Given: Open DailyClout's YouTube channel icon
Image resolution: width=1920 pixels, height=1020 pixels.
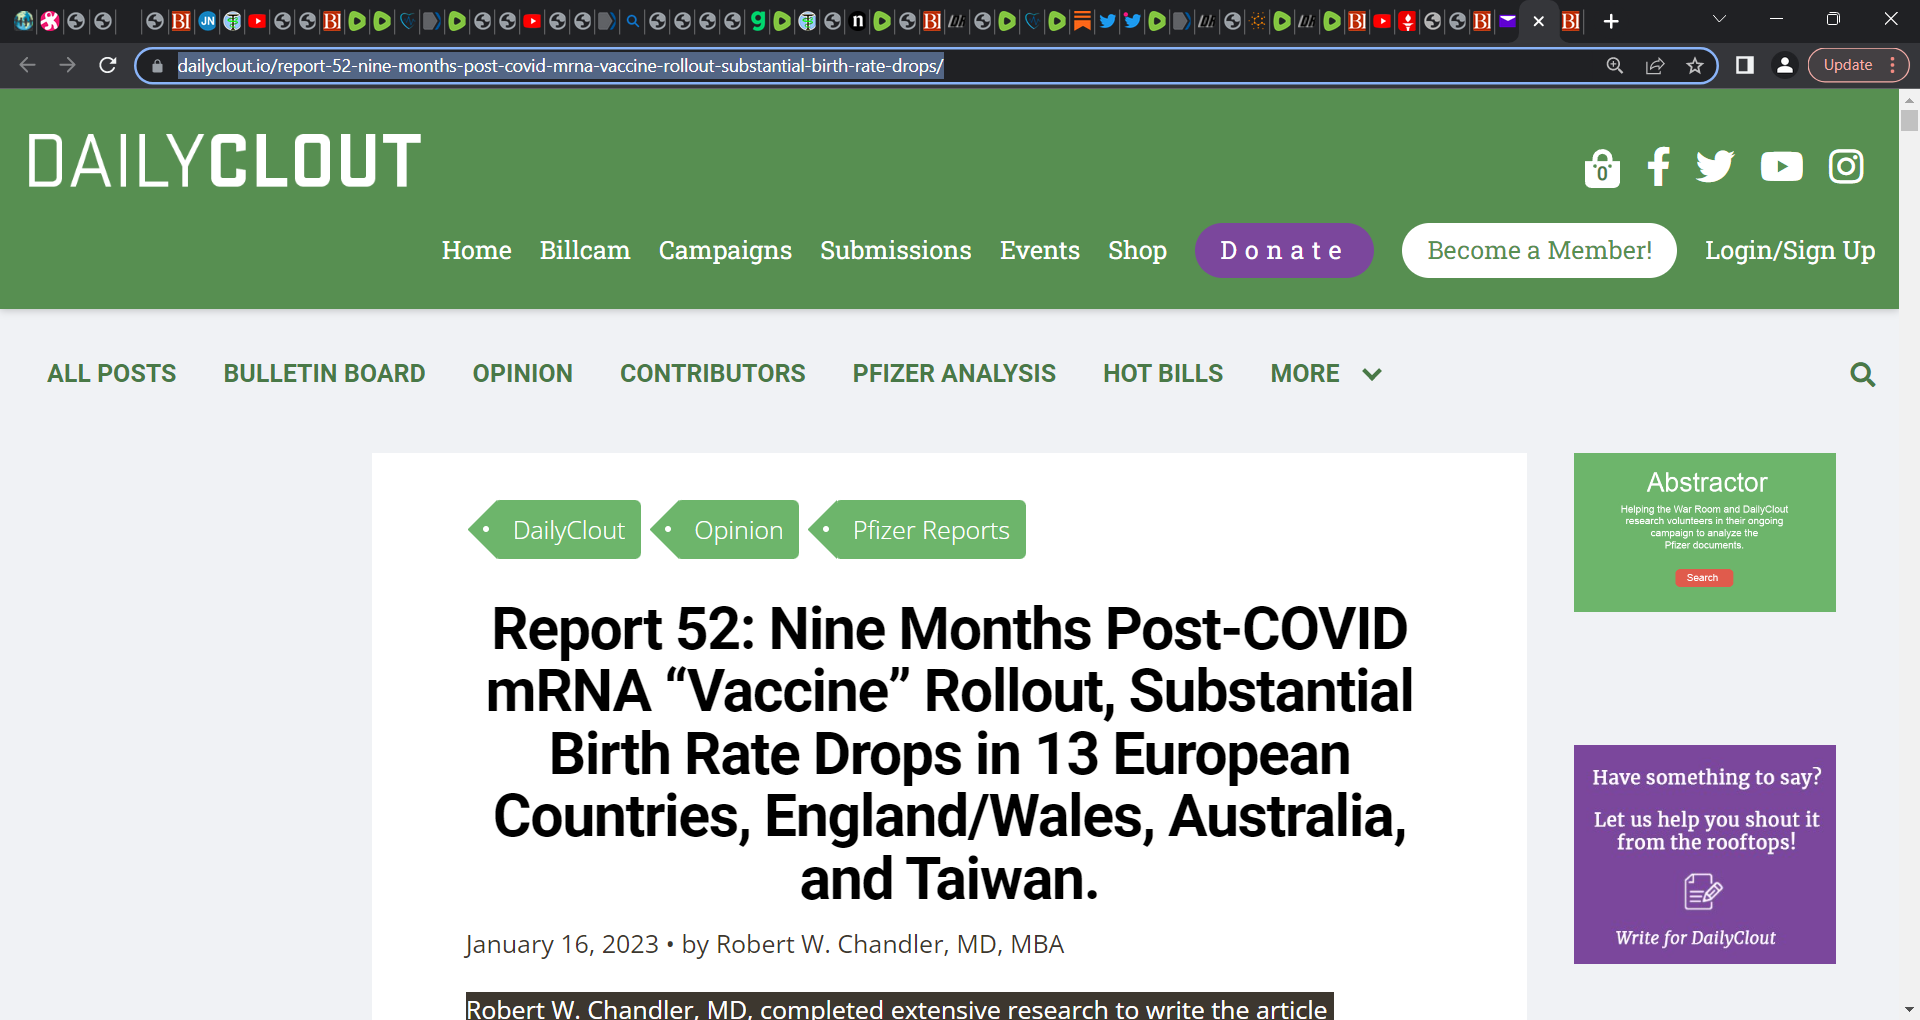Looking at the screenshot, I should click(1781, 167).
